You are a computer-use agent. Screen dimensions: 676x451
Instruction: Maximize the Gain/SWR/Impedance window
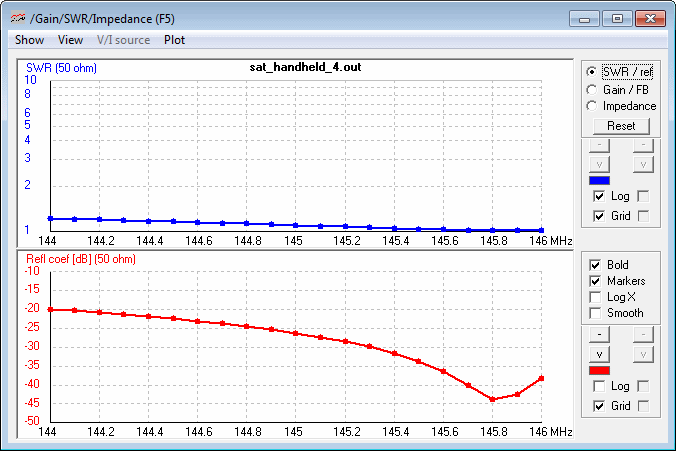[617, 19]
